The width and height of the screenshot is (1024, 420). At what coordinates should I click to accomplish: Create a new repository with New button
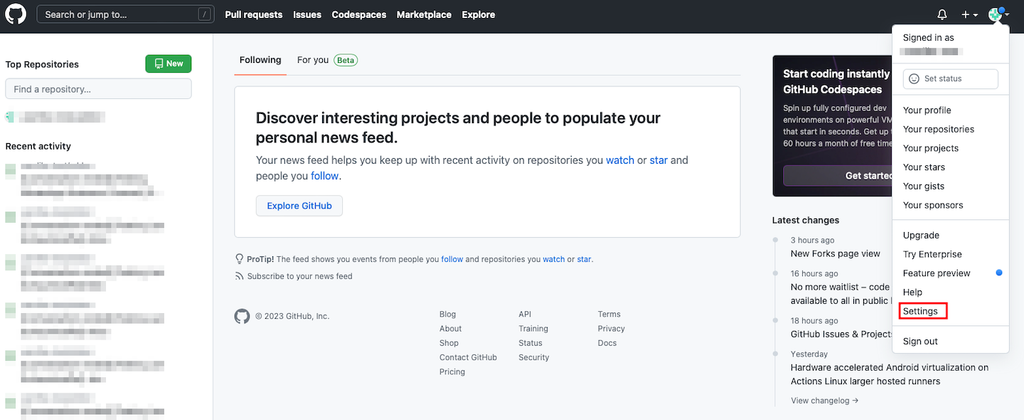pos(168,63)
